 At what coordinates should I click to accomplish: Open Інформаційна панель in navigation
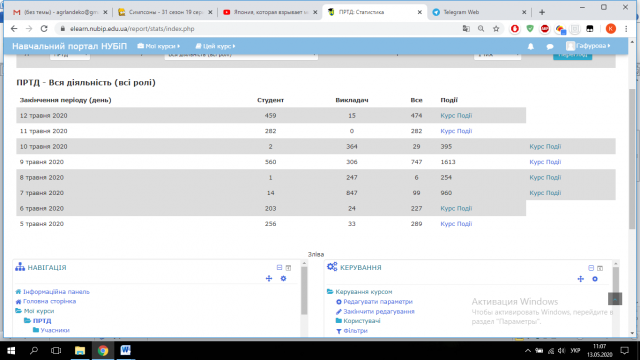click(x=56, y=292)
